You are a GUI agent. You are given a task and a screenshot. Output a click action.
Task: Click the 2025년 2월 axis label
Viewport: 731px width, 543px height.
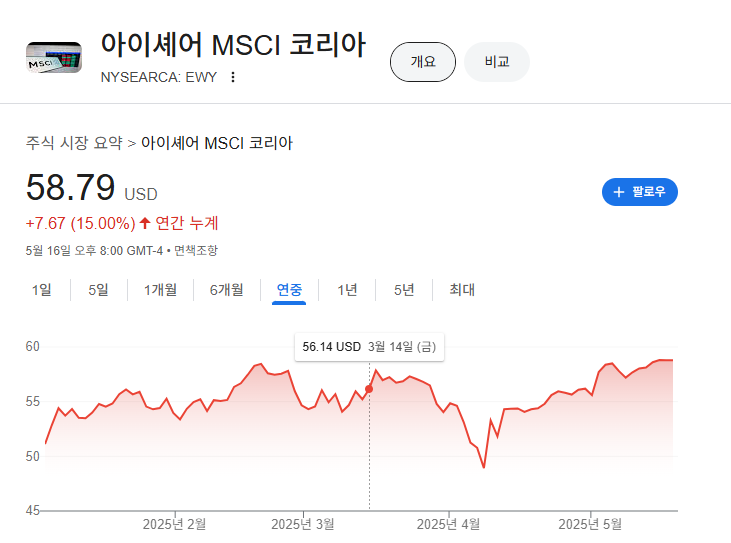point(174,524)
